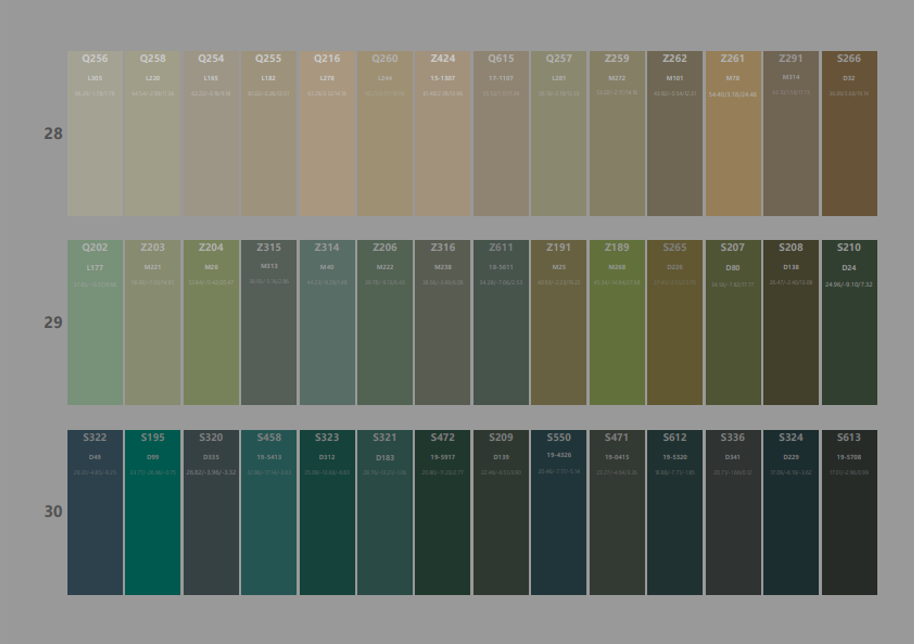Choose the Z314 teal gray swatch
This screenshot has height=644, width=914.
327,323
